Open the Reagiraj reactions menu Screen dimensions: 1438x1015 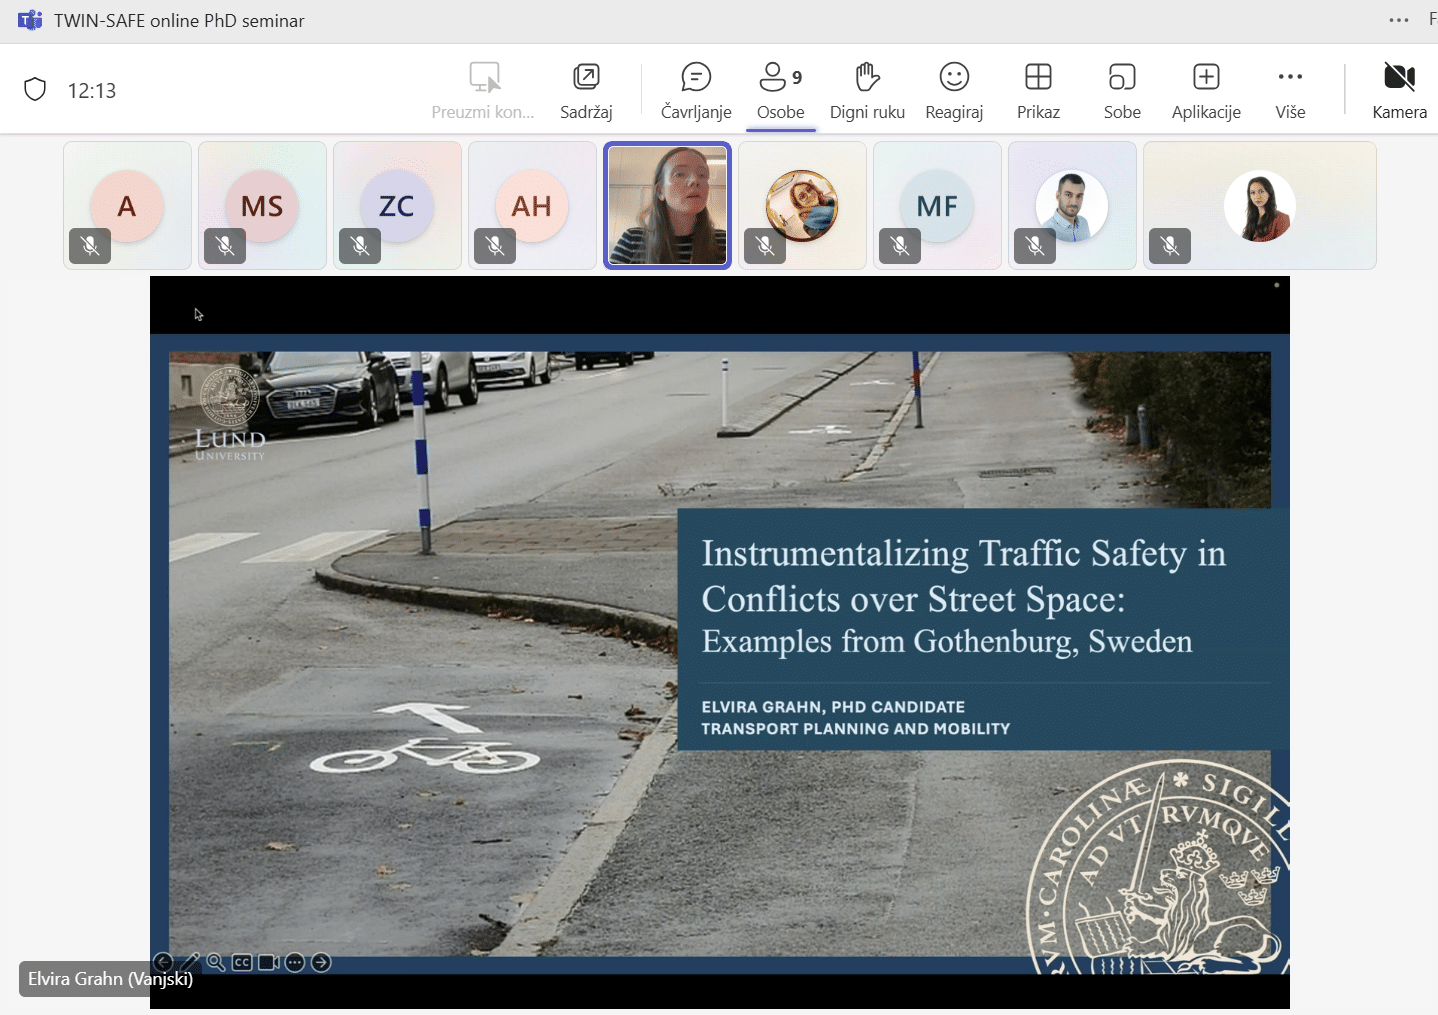(x=954, y=91)
